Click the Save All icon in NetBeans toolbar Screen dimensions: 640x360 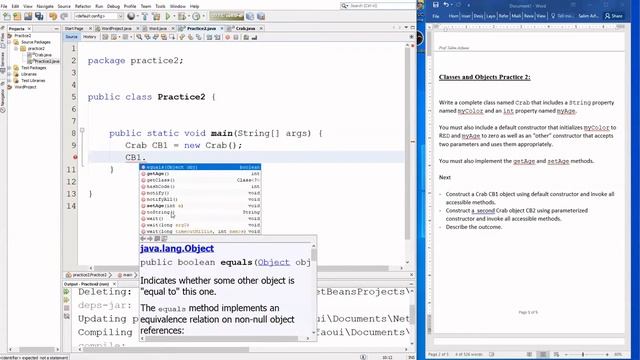tap(39, 16)
